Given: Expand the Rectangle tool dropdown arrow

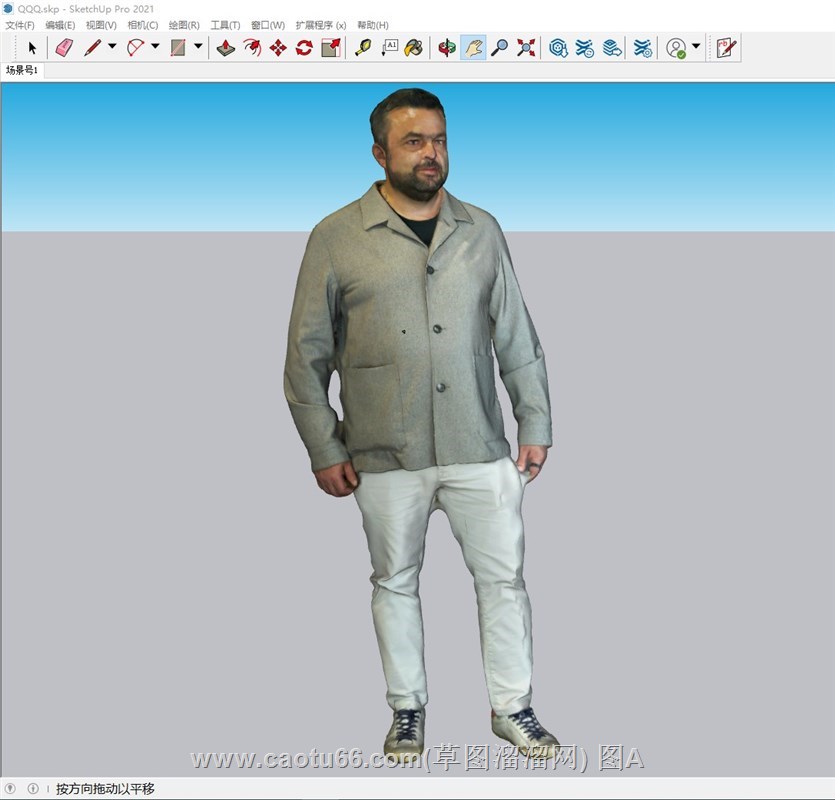Looking at the screenshot, I should pos(198,46).
